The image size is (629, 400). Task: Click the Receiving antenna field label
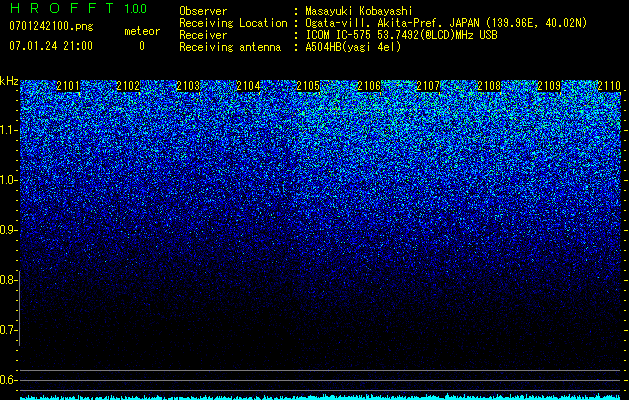230,47
